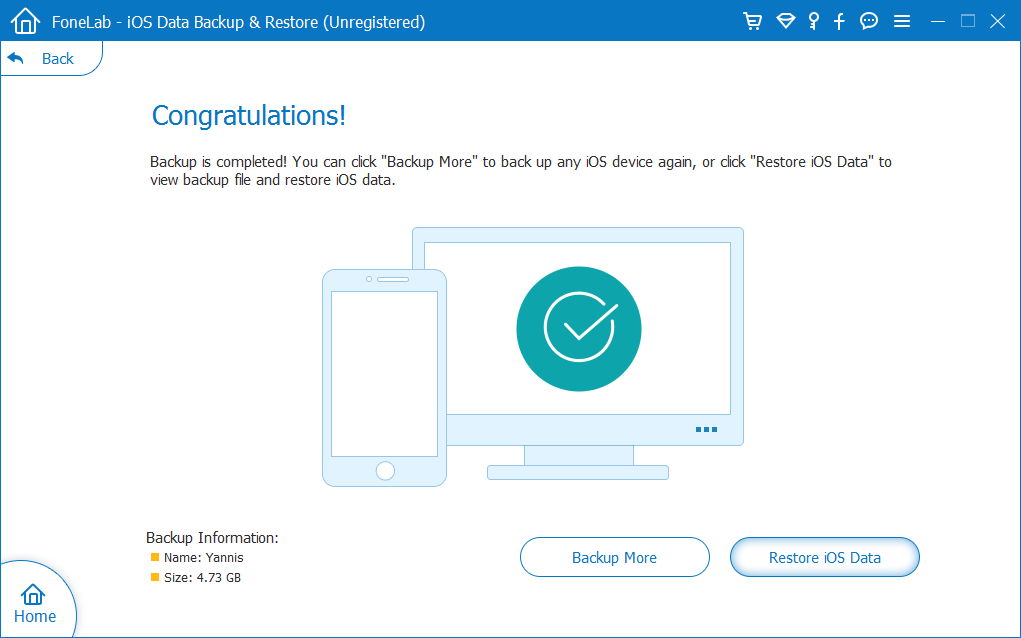This screenshot has width=1021, height=638.
Task: Click the phone illustration
Action: 384,378
